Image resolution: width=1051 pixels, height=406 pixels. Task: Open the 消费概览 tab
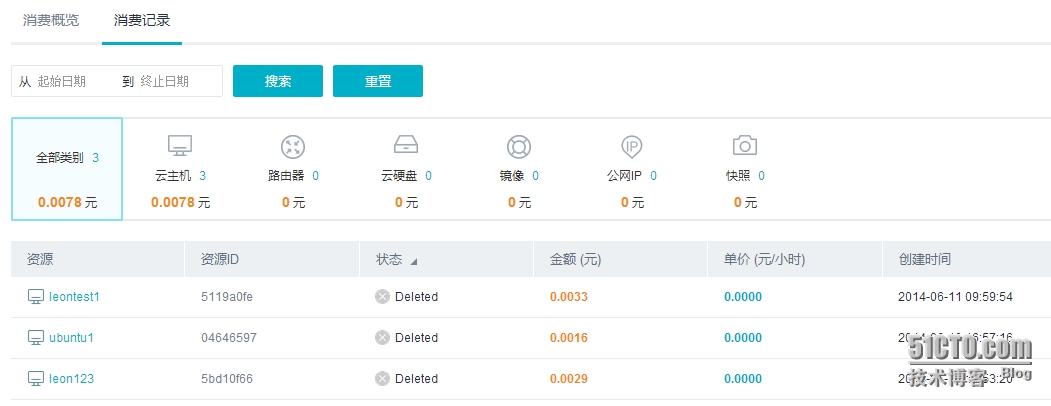coord(51,20)
